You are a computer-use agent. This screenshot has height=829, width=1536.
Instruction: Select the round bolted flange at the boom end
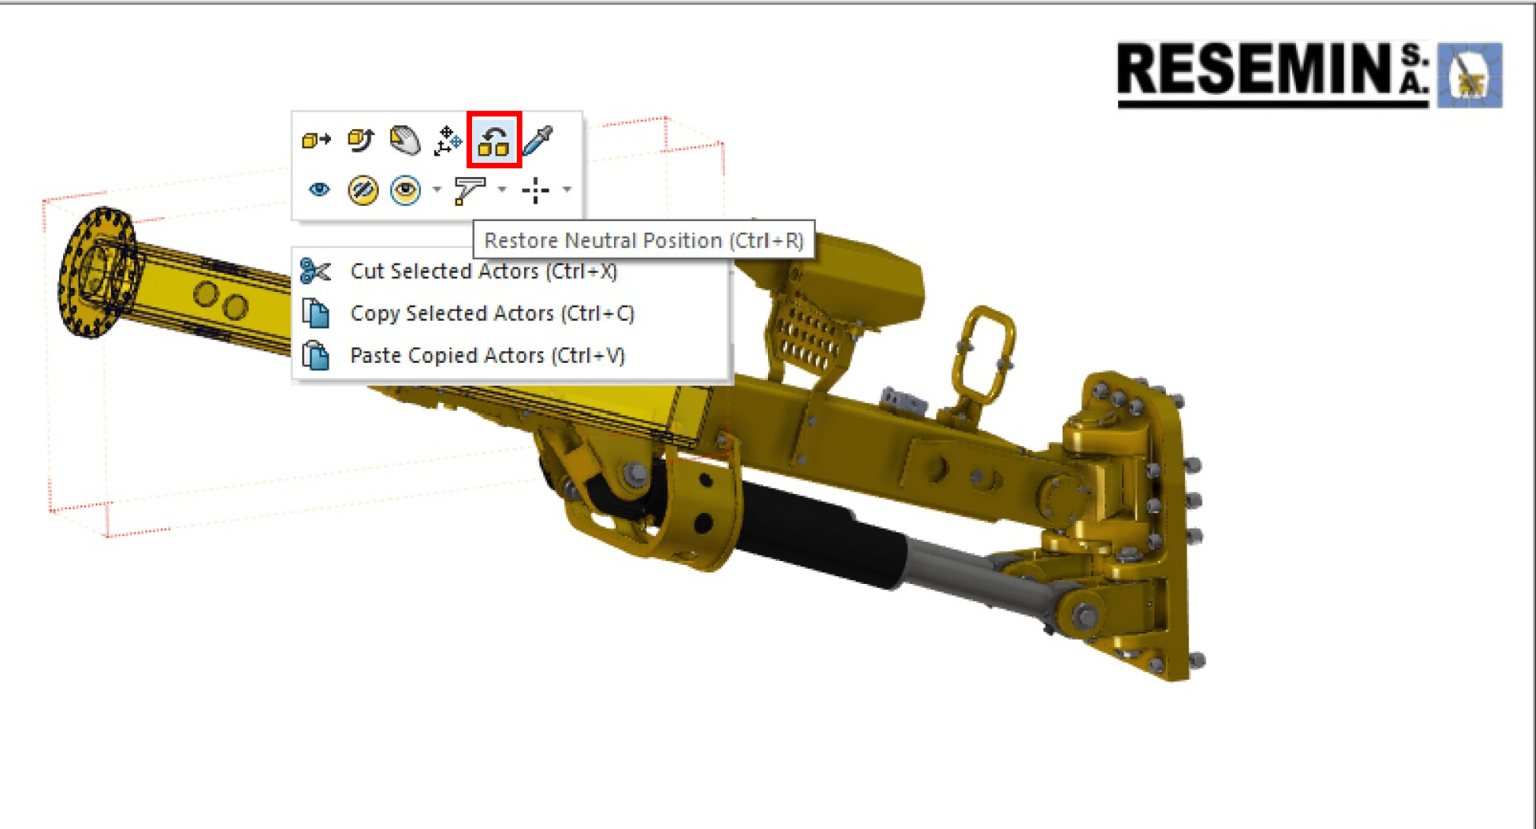pyautogui.click(x=95, y=270)
